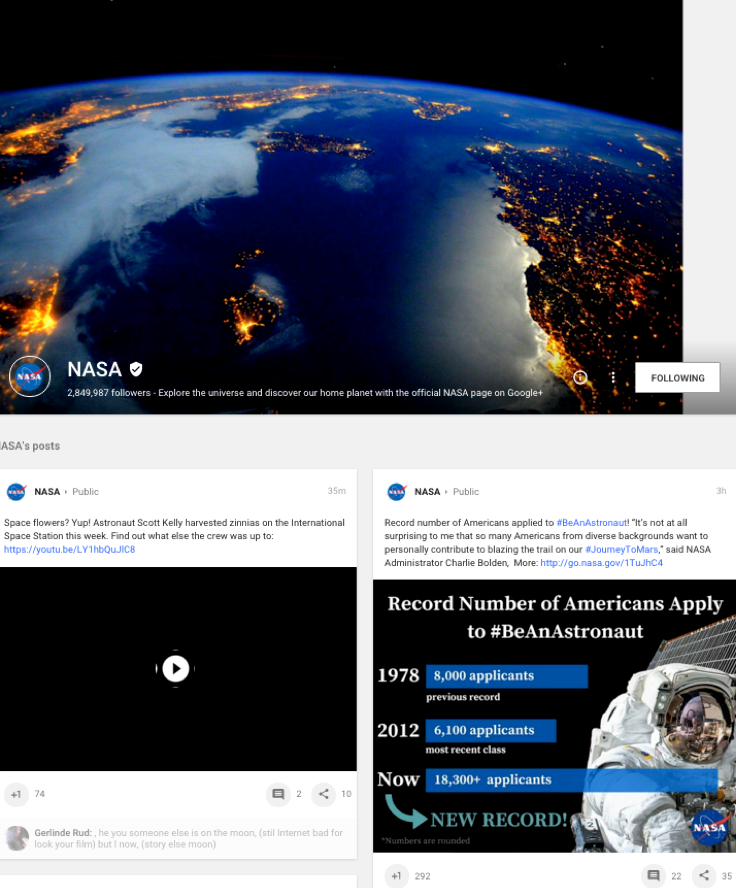Open comments icon on astronaut record post
The image size is (736, 888).
point(653,876)
